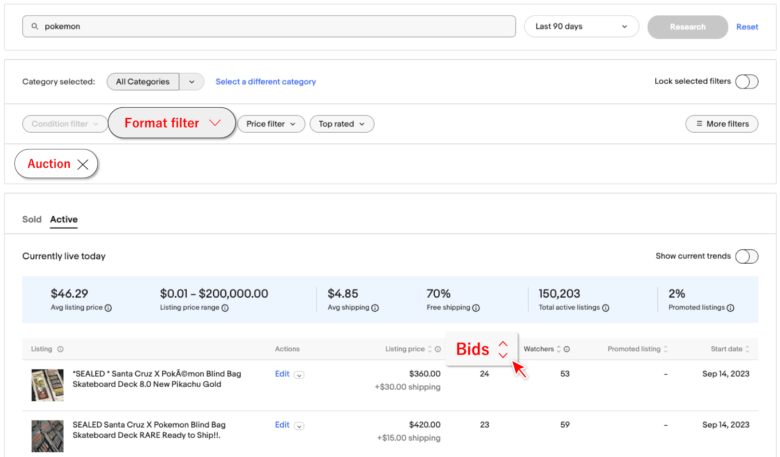Click the search magnifier icon
Viewport: 780px width, 457px height.
pos(35,27)
